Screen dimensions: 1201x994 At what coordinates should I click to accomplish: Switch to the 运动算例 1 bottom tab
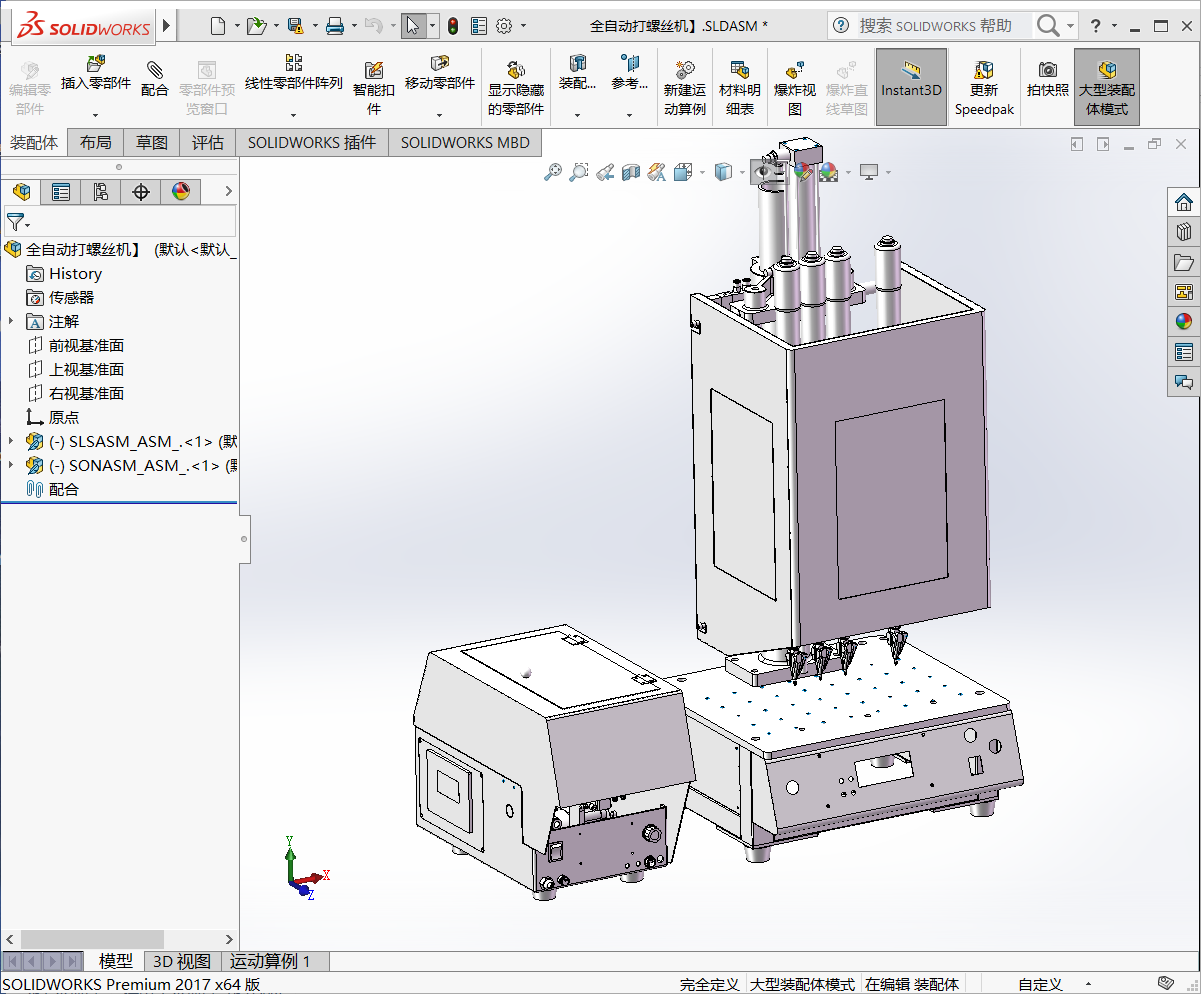click(270, 961)
